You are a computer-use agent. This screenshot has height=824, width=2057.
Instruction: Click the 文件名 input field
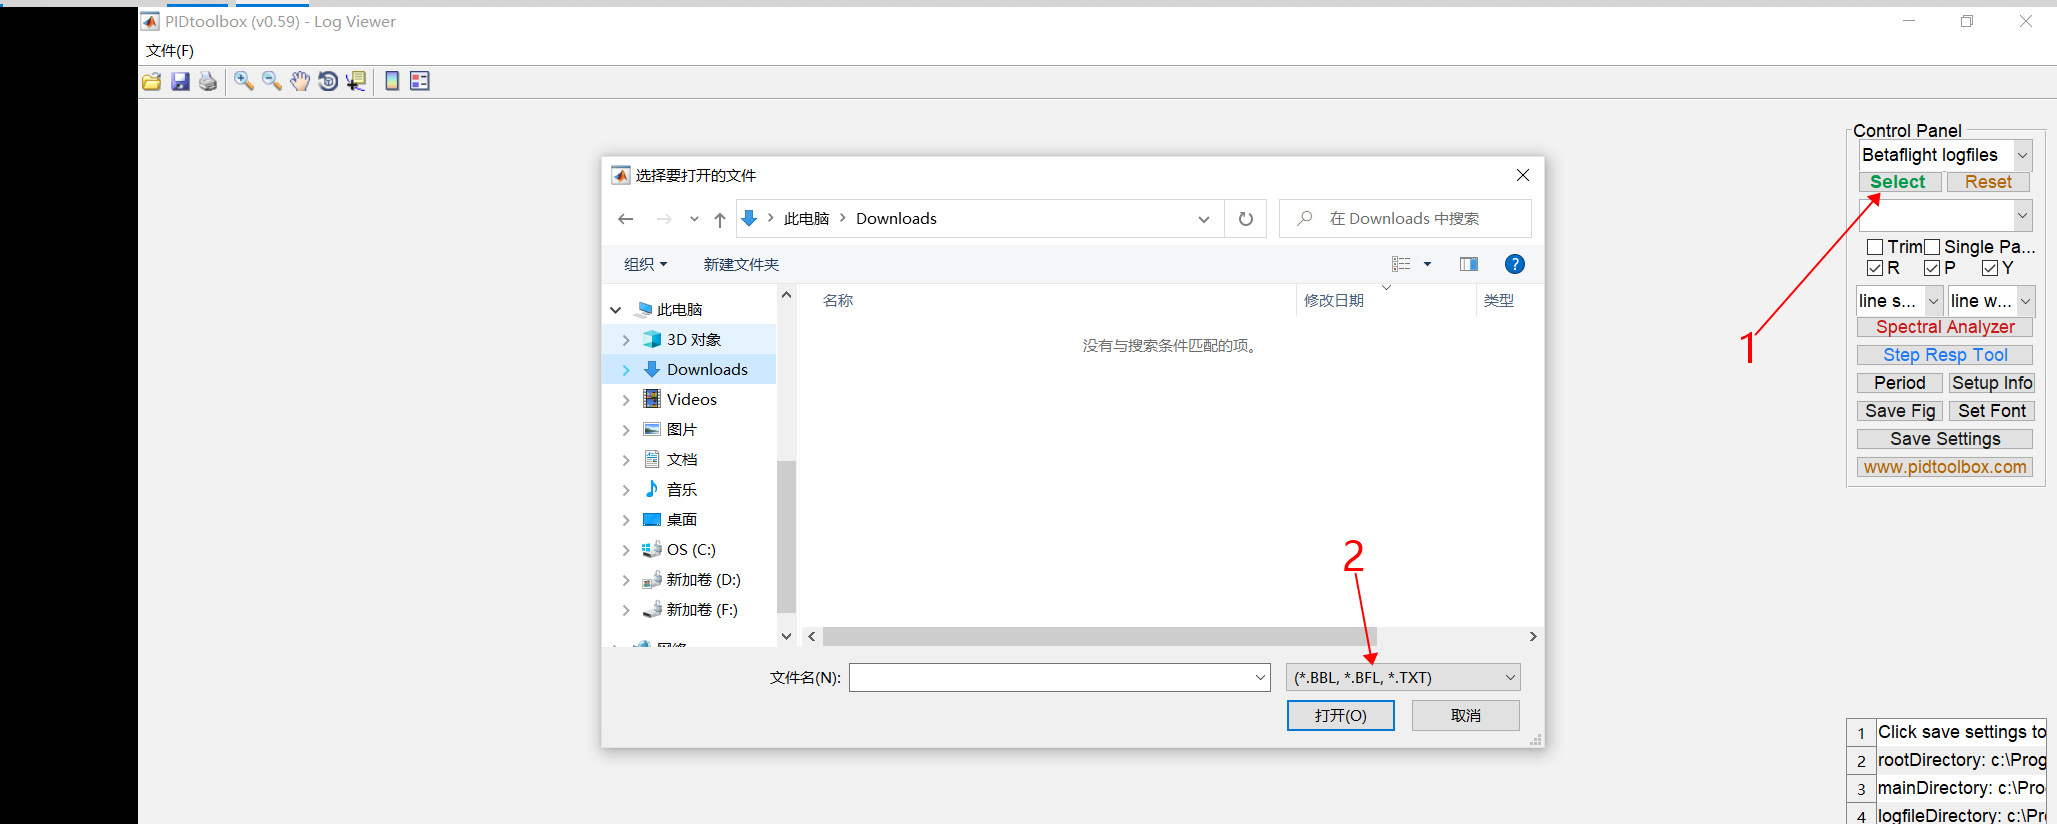[1059, 677]
